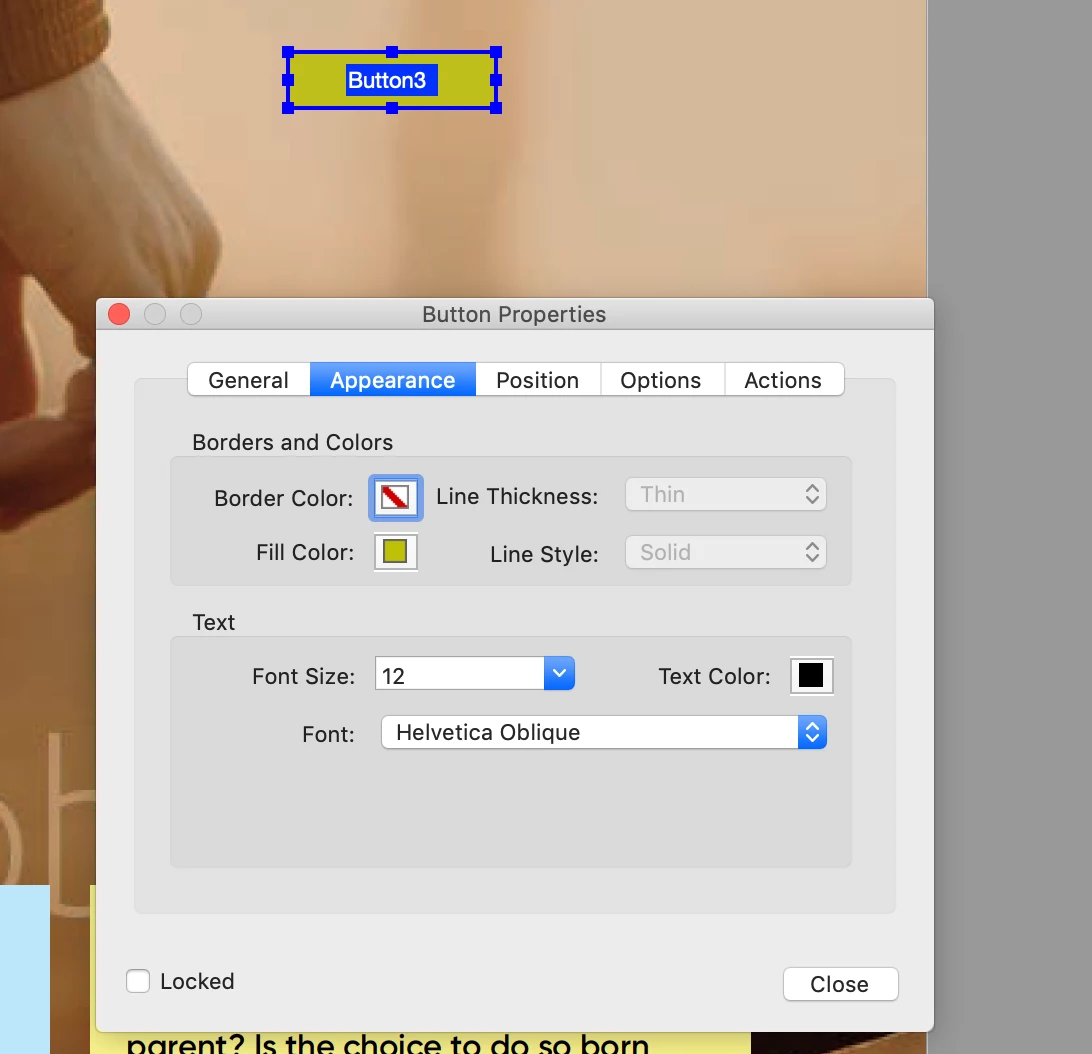Change the Fill Color swatch

tap(396, 552)
